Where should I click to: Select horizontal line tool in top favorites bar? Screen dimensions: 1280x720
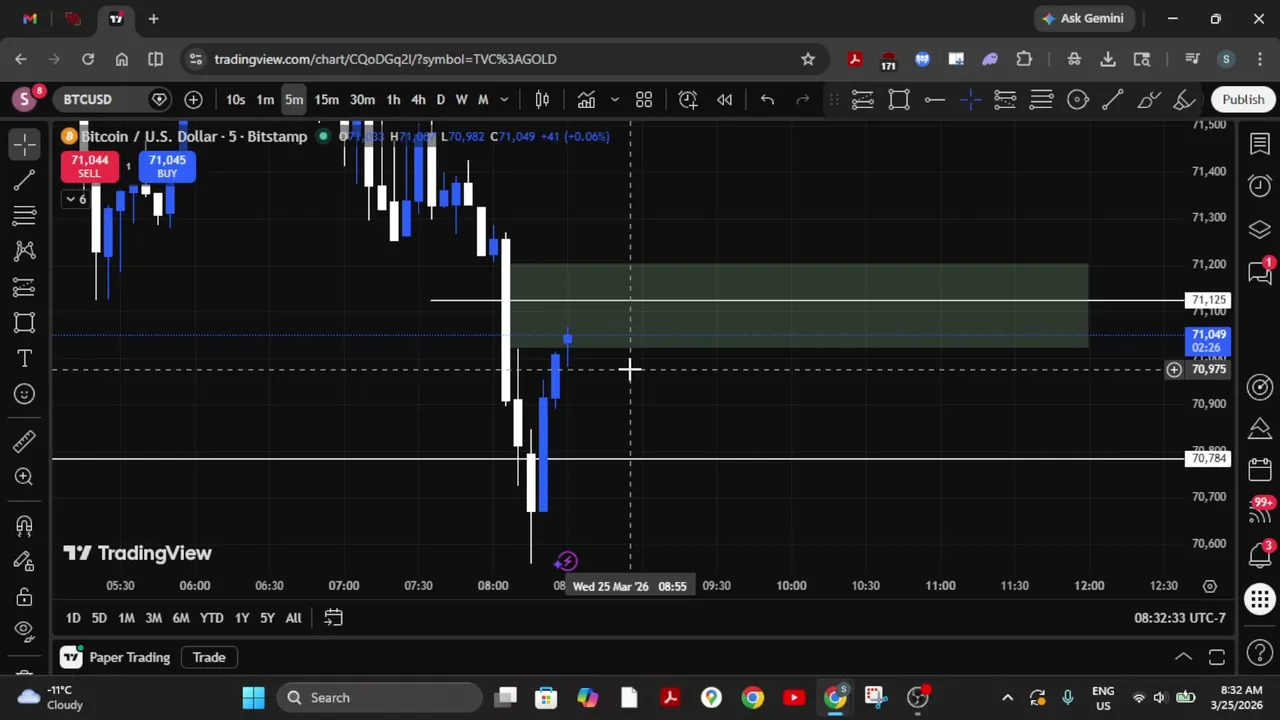(935, 99)
